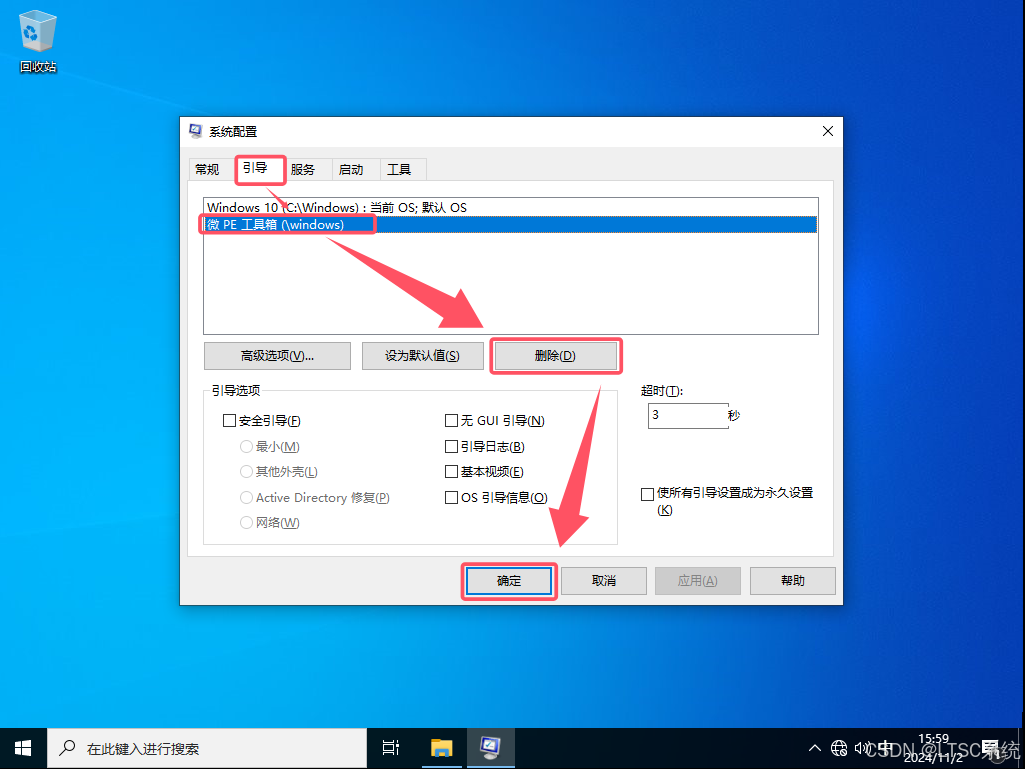This screenshot has height=769, width=1025.
Task: Enable the 基本视频(E) checkbox
Action: pos(451,471)
